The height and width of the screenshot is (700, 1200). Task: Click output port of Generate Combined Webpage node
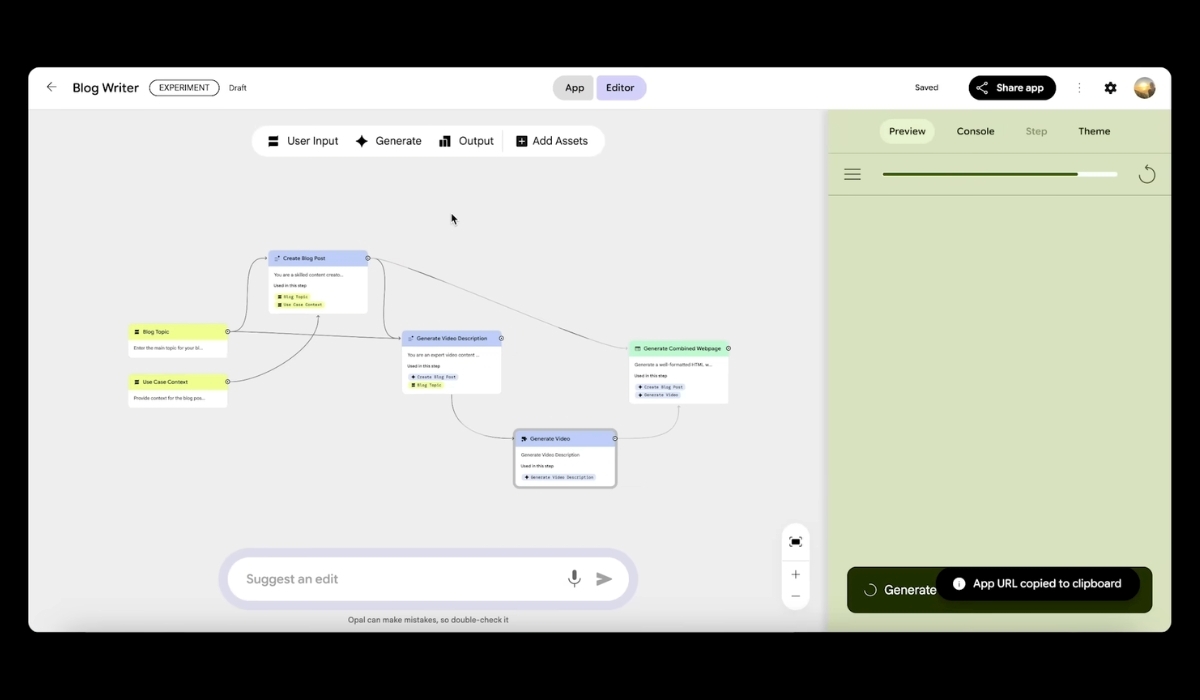coord(728,348)
